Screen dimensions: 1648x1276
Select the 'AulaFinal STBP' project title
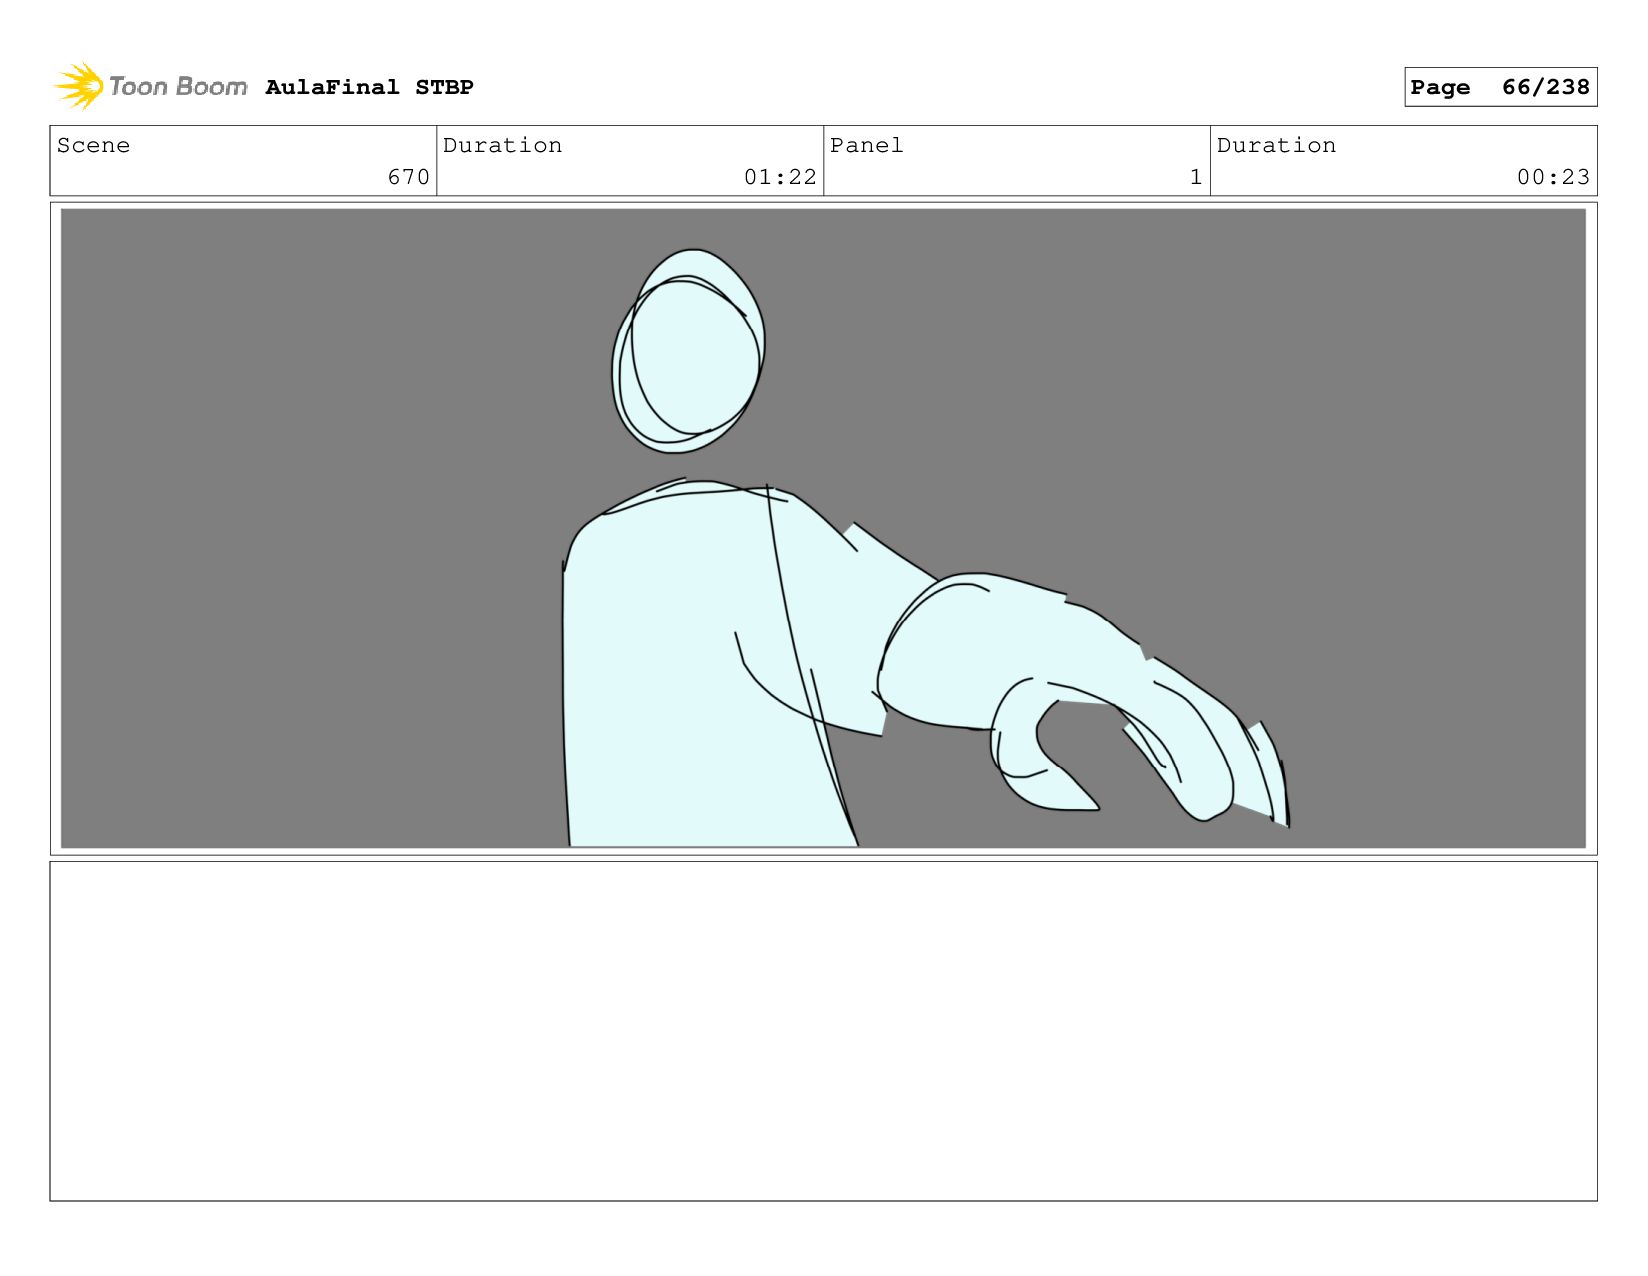[x=369, y=87]
